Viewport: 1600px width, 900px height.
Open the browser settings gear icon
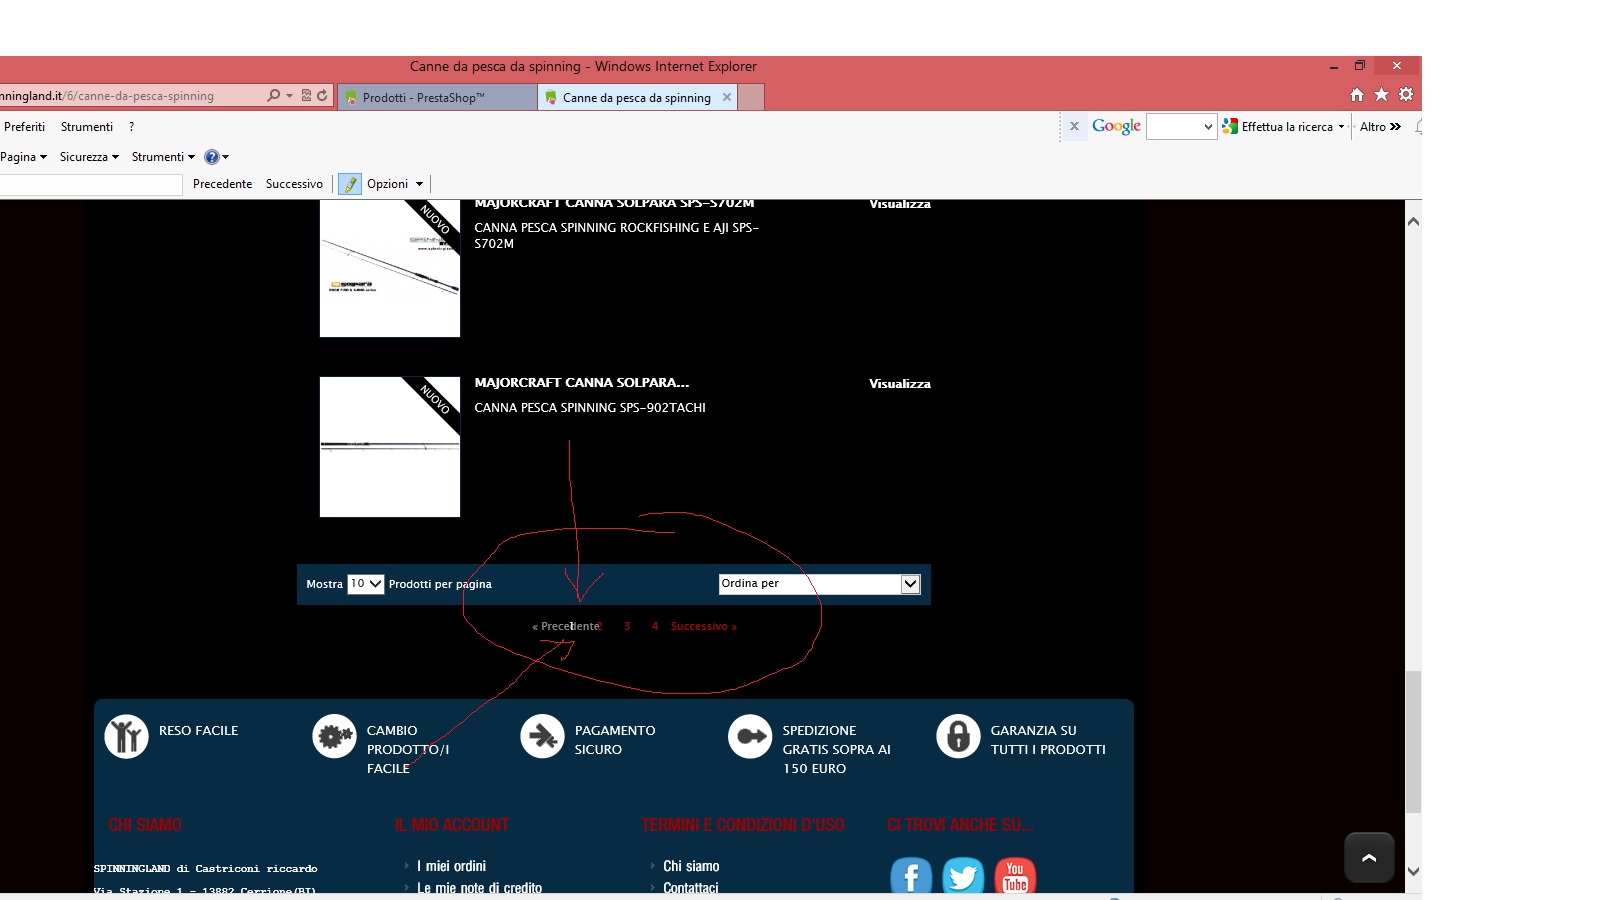[x=1406, y=95]
